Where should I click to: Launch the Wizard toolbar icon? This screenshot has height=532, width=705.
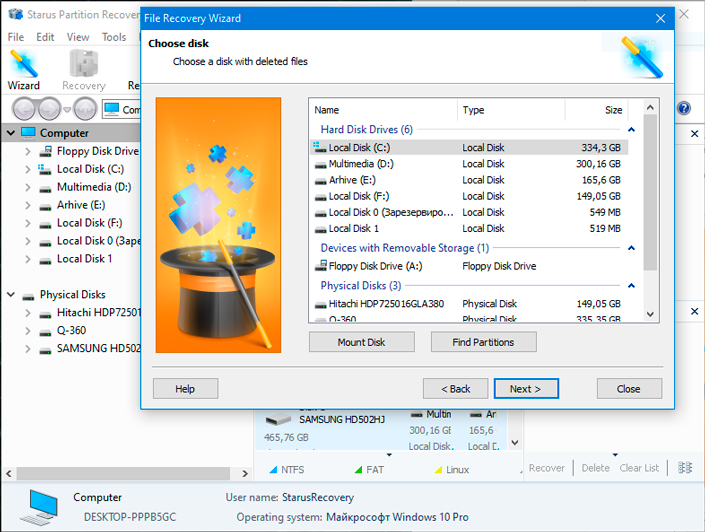pyautogui.click(x=23, y=70)
